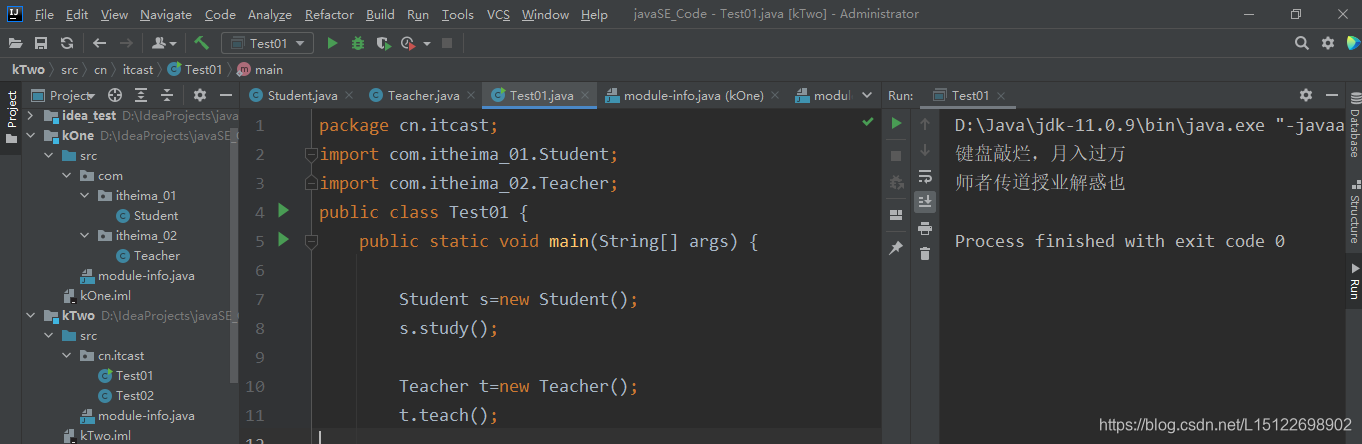Viewport: 1362px width, 444px height.
Task: Clear console output with trash icon
Action: (x=925, y=254)
